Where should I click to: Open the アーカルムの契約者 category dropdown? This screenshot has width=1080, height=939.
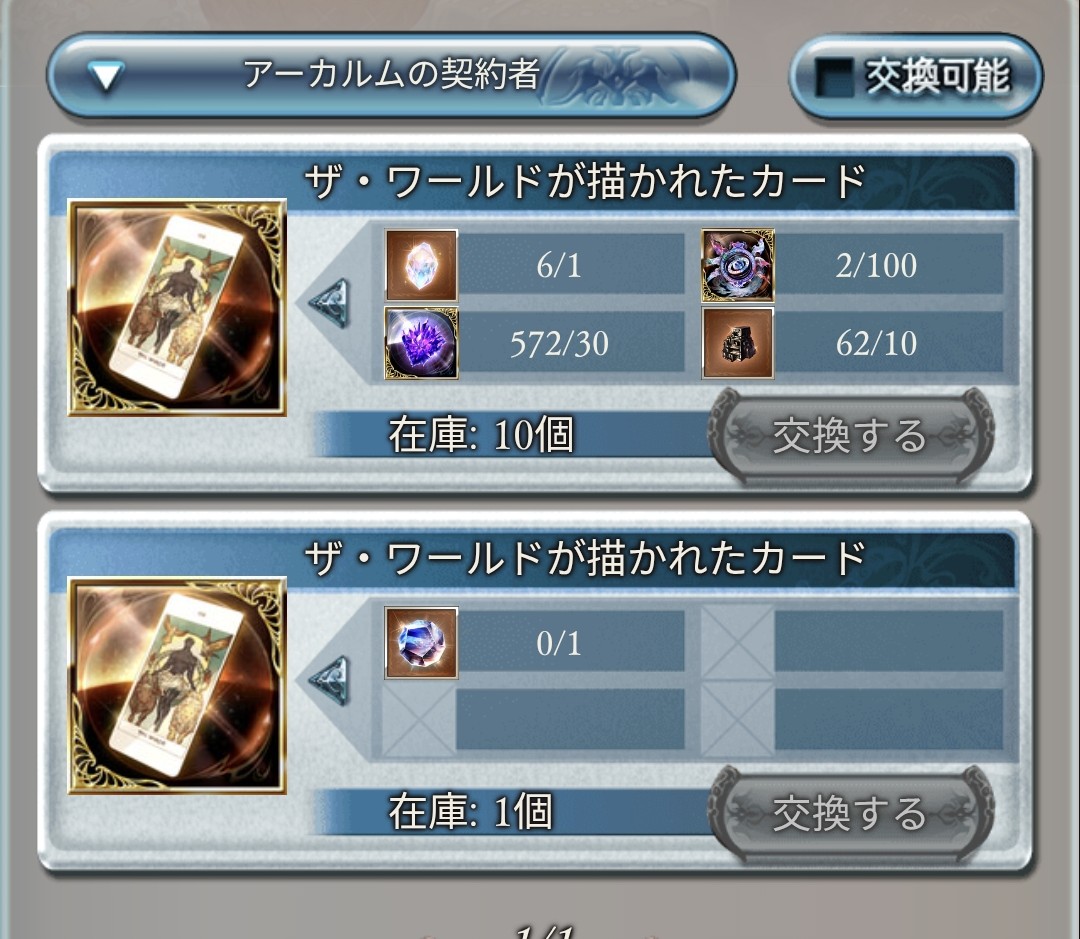click(391, 74)
